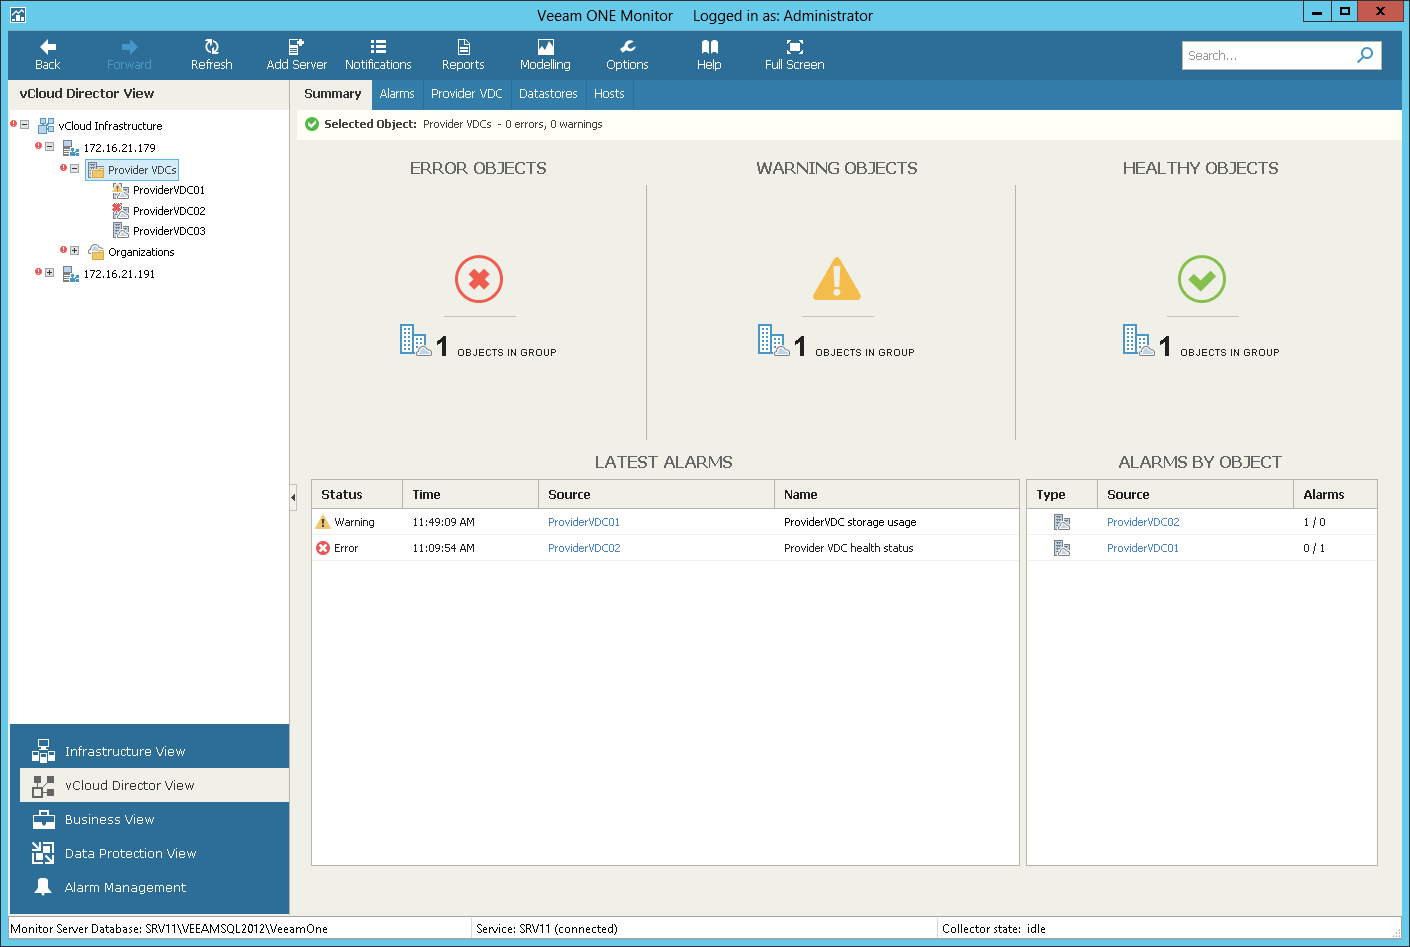The height and width of the screenshot is (947, 1410).
Task: Click the yellow warning objects triangle
Action: click(x=837, y=279)
